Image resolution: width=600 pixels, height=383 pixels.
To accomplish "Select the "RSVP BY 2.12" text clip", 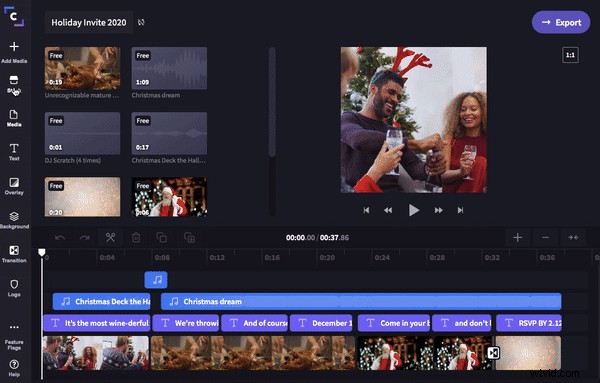I will pos(529,323).
